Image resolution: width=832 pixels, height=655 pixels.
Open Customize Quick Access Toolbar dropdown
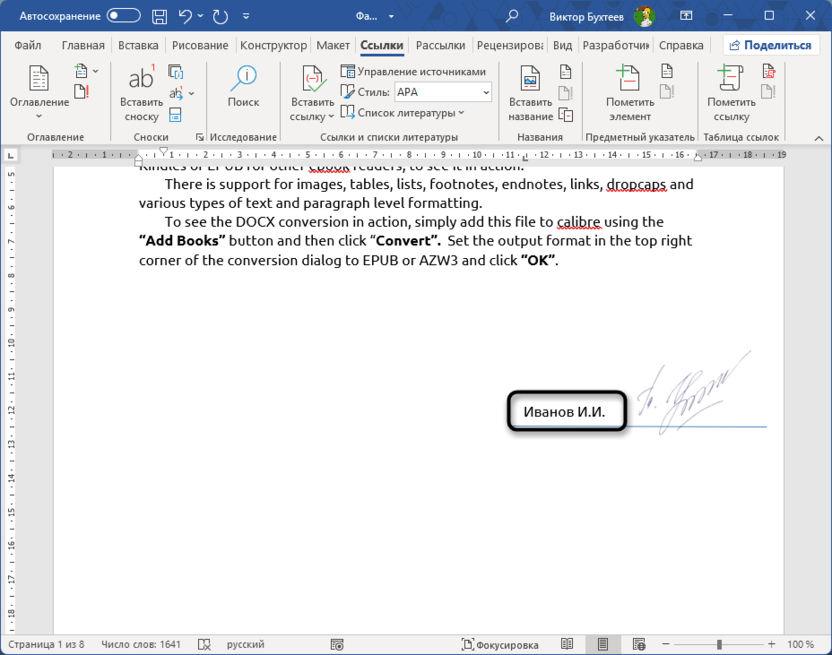[246, 16]
